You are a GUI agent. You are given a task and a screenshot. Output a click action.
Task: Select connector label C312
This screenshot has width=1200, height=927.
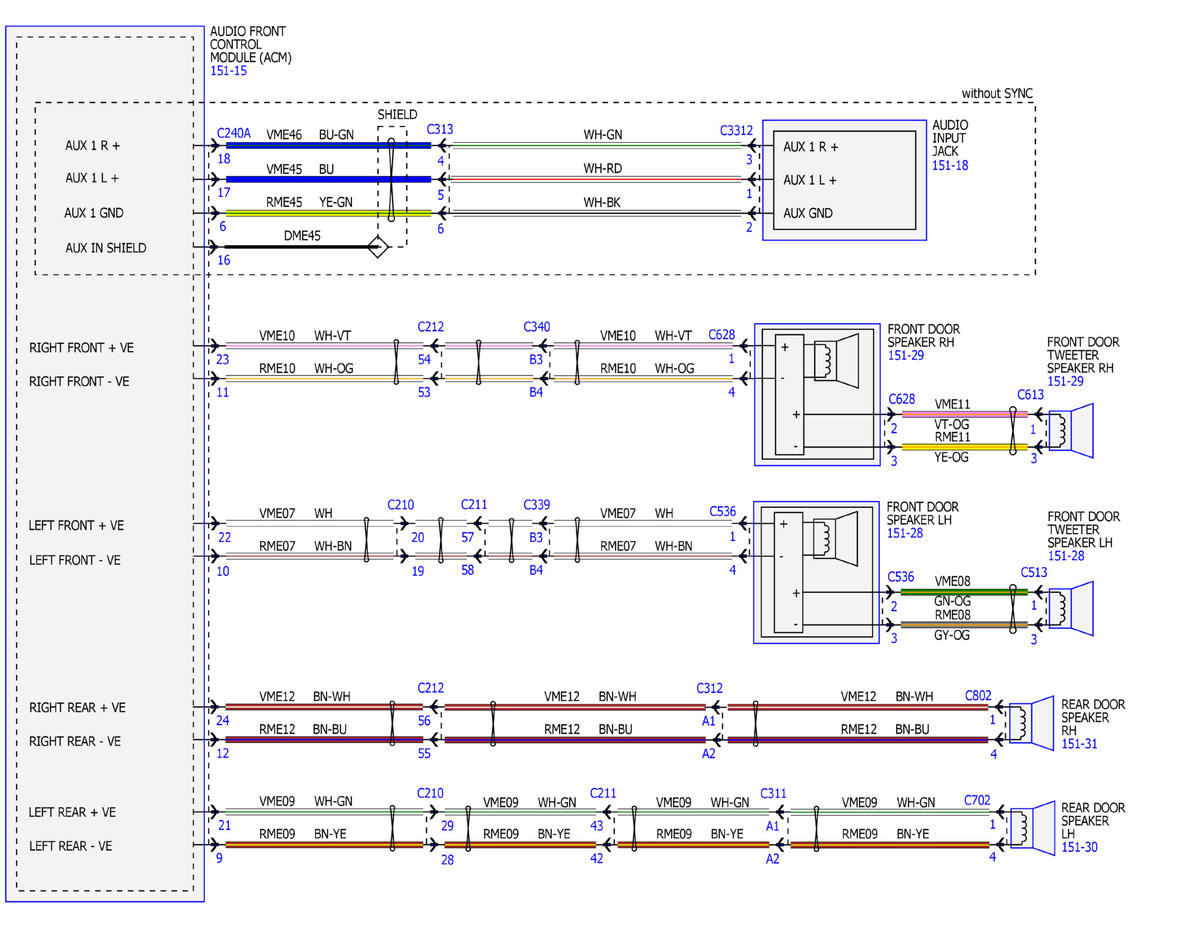(x=709, y=689)
